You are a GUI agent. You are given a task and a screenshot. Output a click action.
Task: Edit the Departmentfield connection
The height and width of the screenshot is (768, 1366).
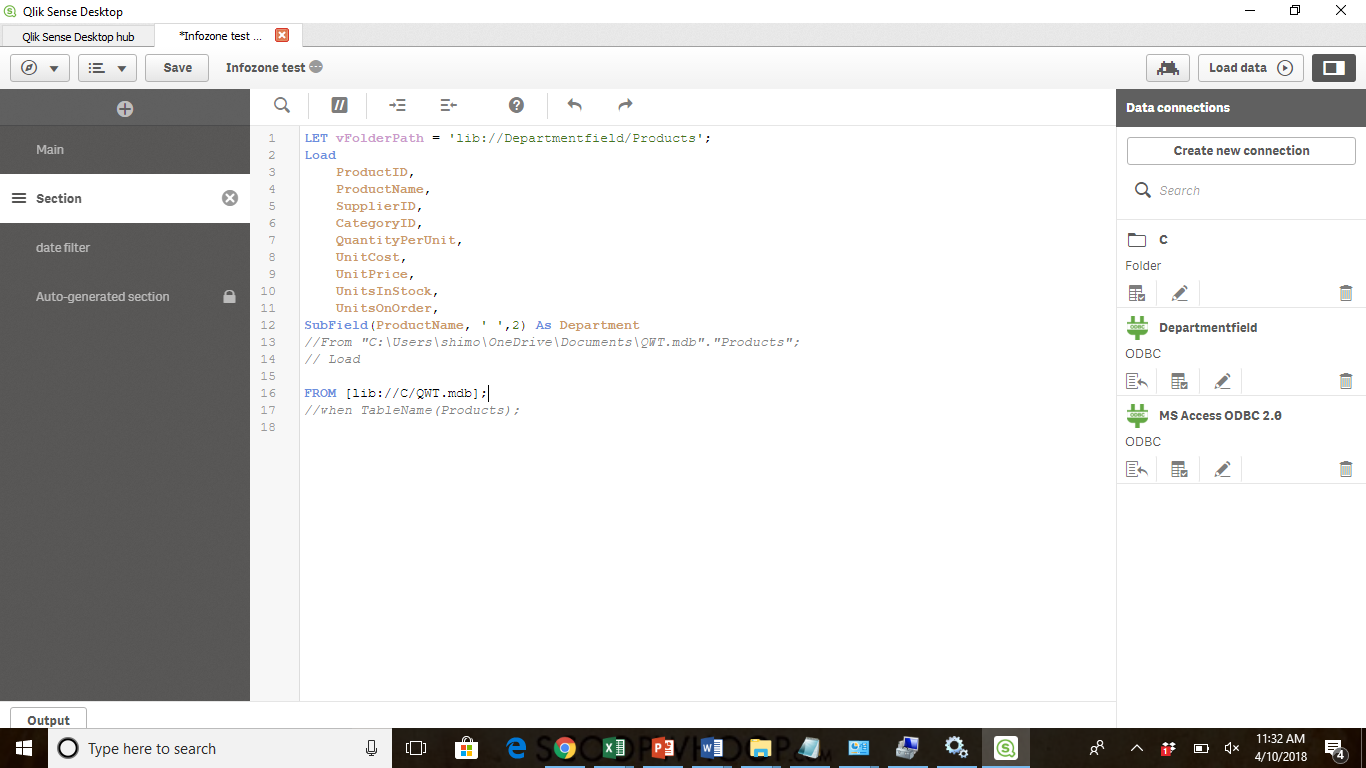[x=1222, y=381]
